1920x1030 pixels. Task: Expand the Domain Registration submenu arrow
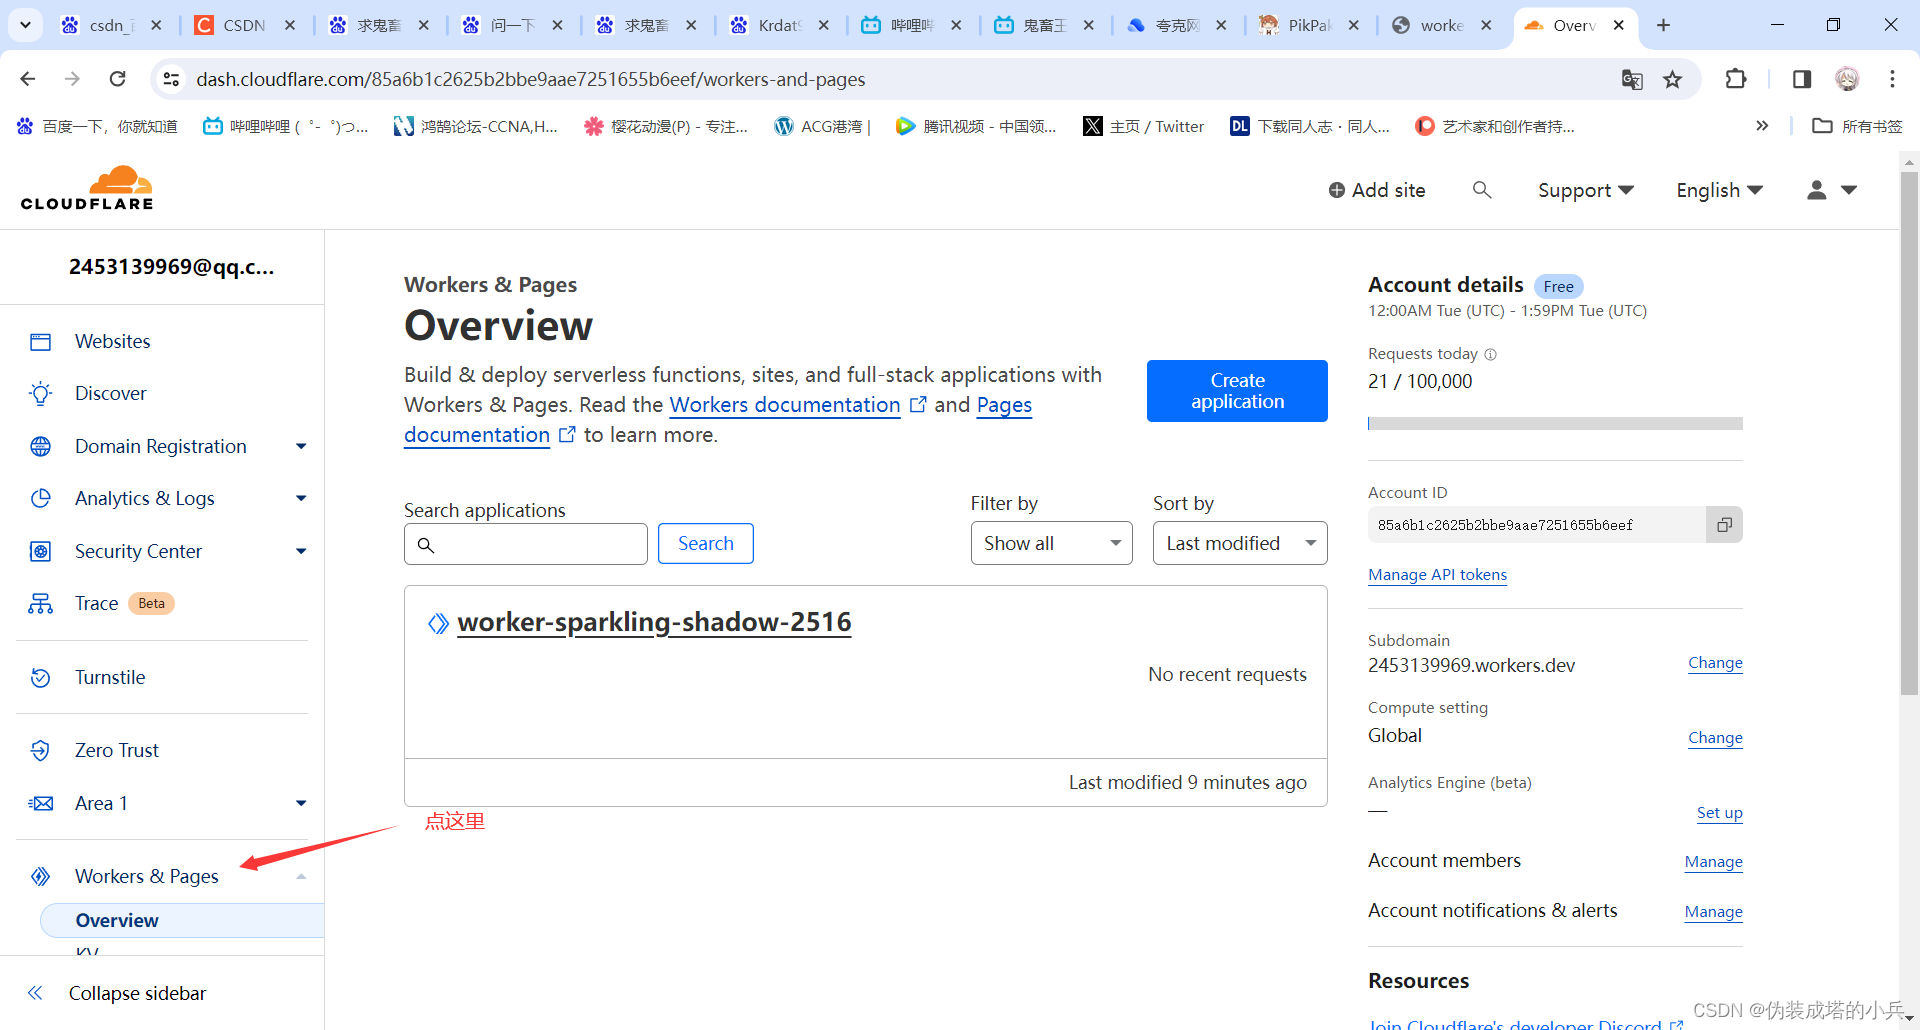point(301,447)
